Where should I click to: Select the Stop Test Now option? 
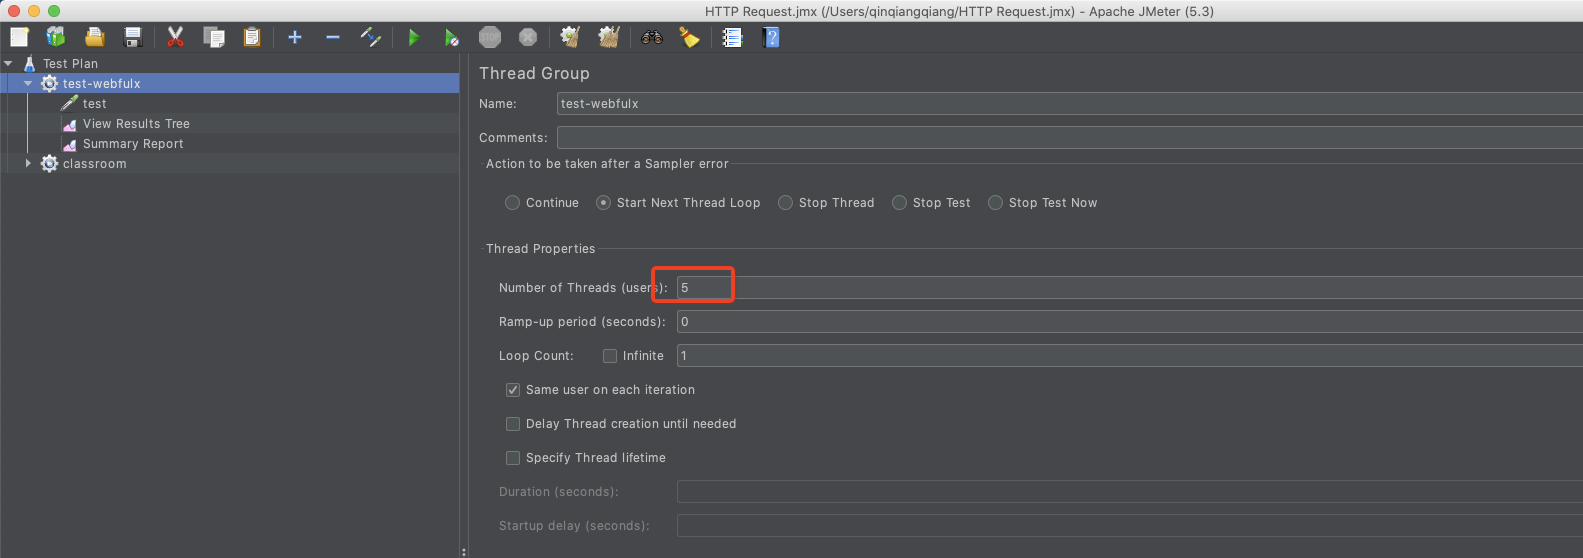[995, 203]
